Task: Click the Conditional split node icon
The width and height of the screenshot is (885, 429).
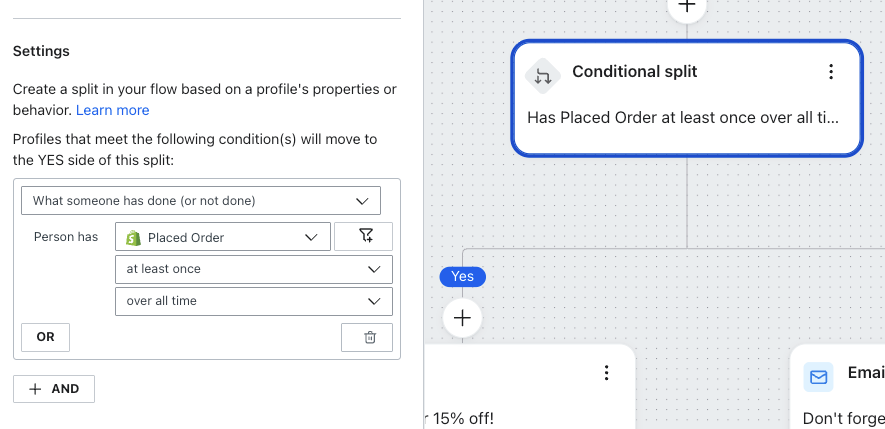Action: (543, 74)
